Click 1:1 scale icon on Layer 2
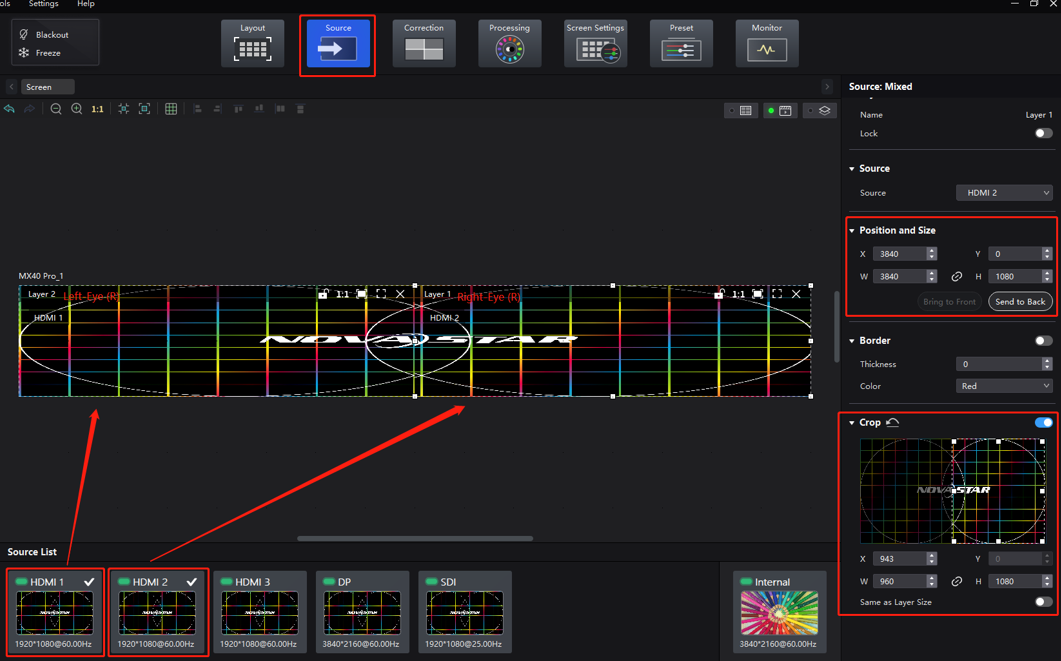The height and width of the screenshot is (661, 1061). (x=342, y=294)
